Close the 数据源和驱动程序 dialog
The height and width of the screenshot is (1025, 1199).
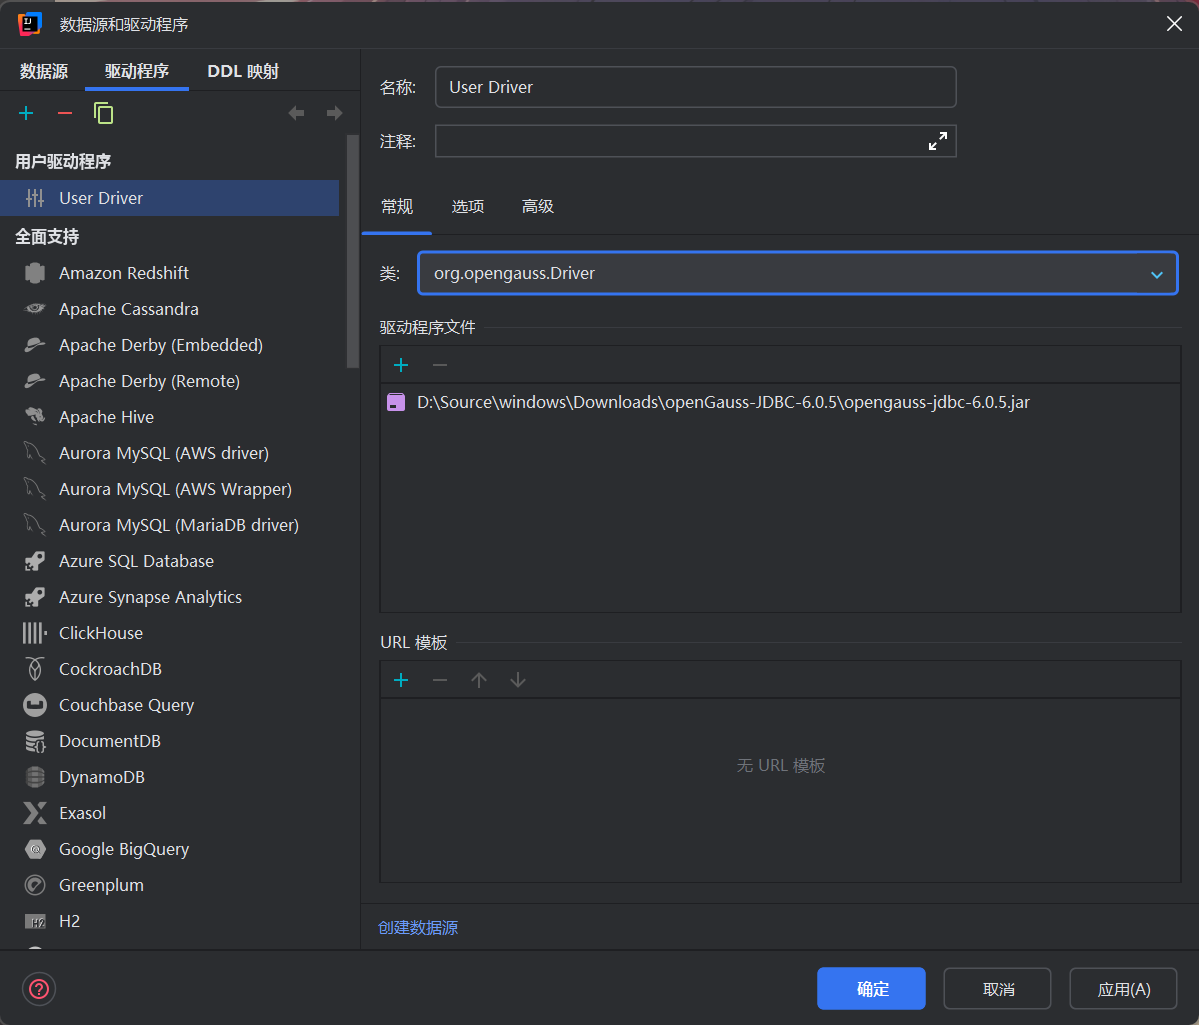pyautogui.click(x=1174, y=24)
